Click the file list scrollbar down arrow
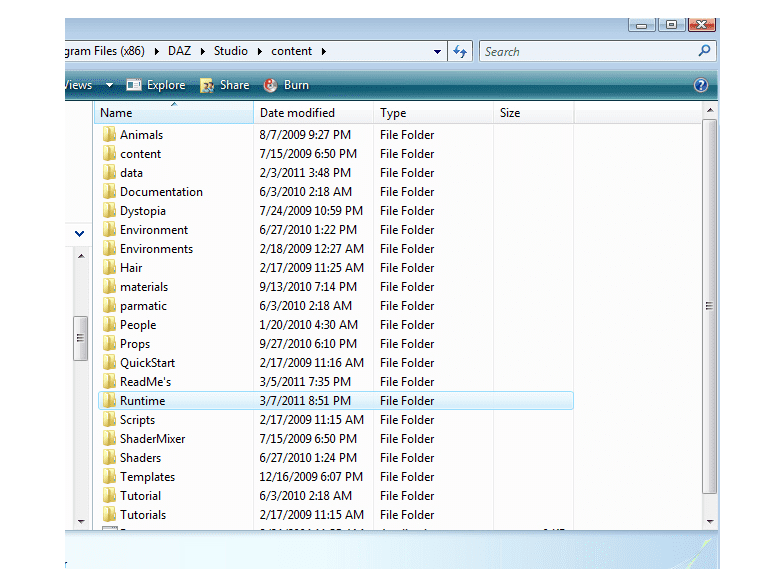Screen dimensions: 776x581 click(x=710, y=521)
